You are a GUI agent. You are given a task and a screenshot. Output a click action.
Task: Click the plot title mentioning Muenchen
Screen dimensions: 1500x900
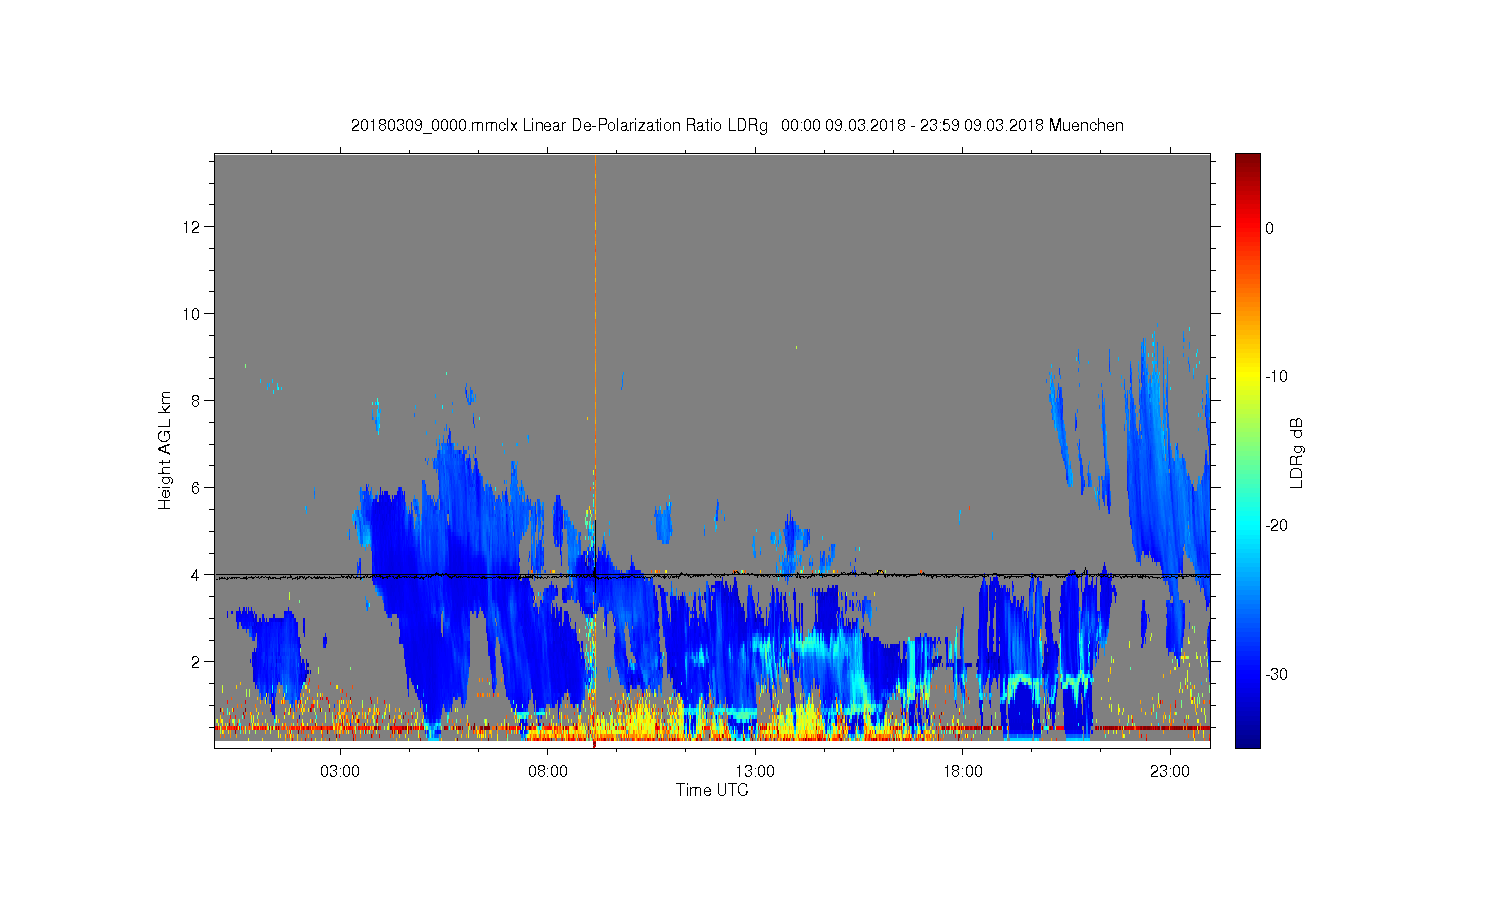coord(737,126)
